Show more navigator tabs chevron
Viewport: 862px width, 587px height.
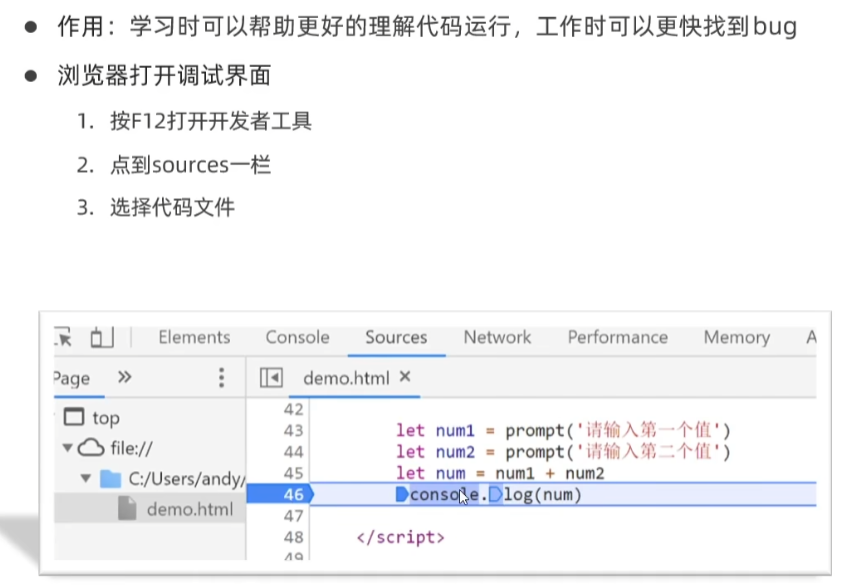coord(125,377)
